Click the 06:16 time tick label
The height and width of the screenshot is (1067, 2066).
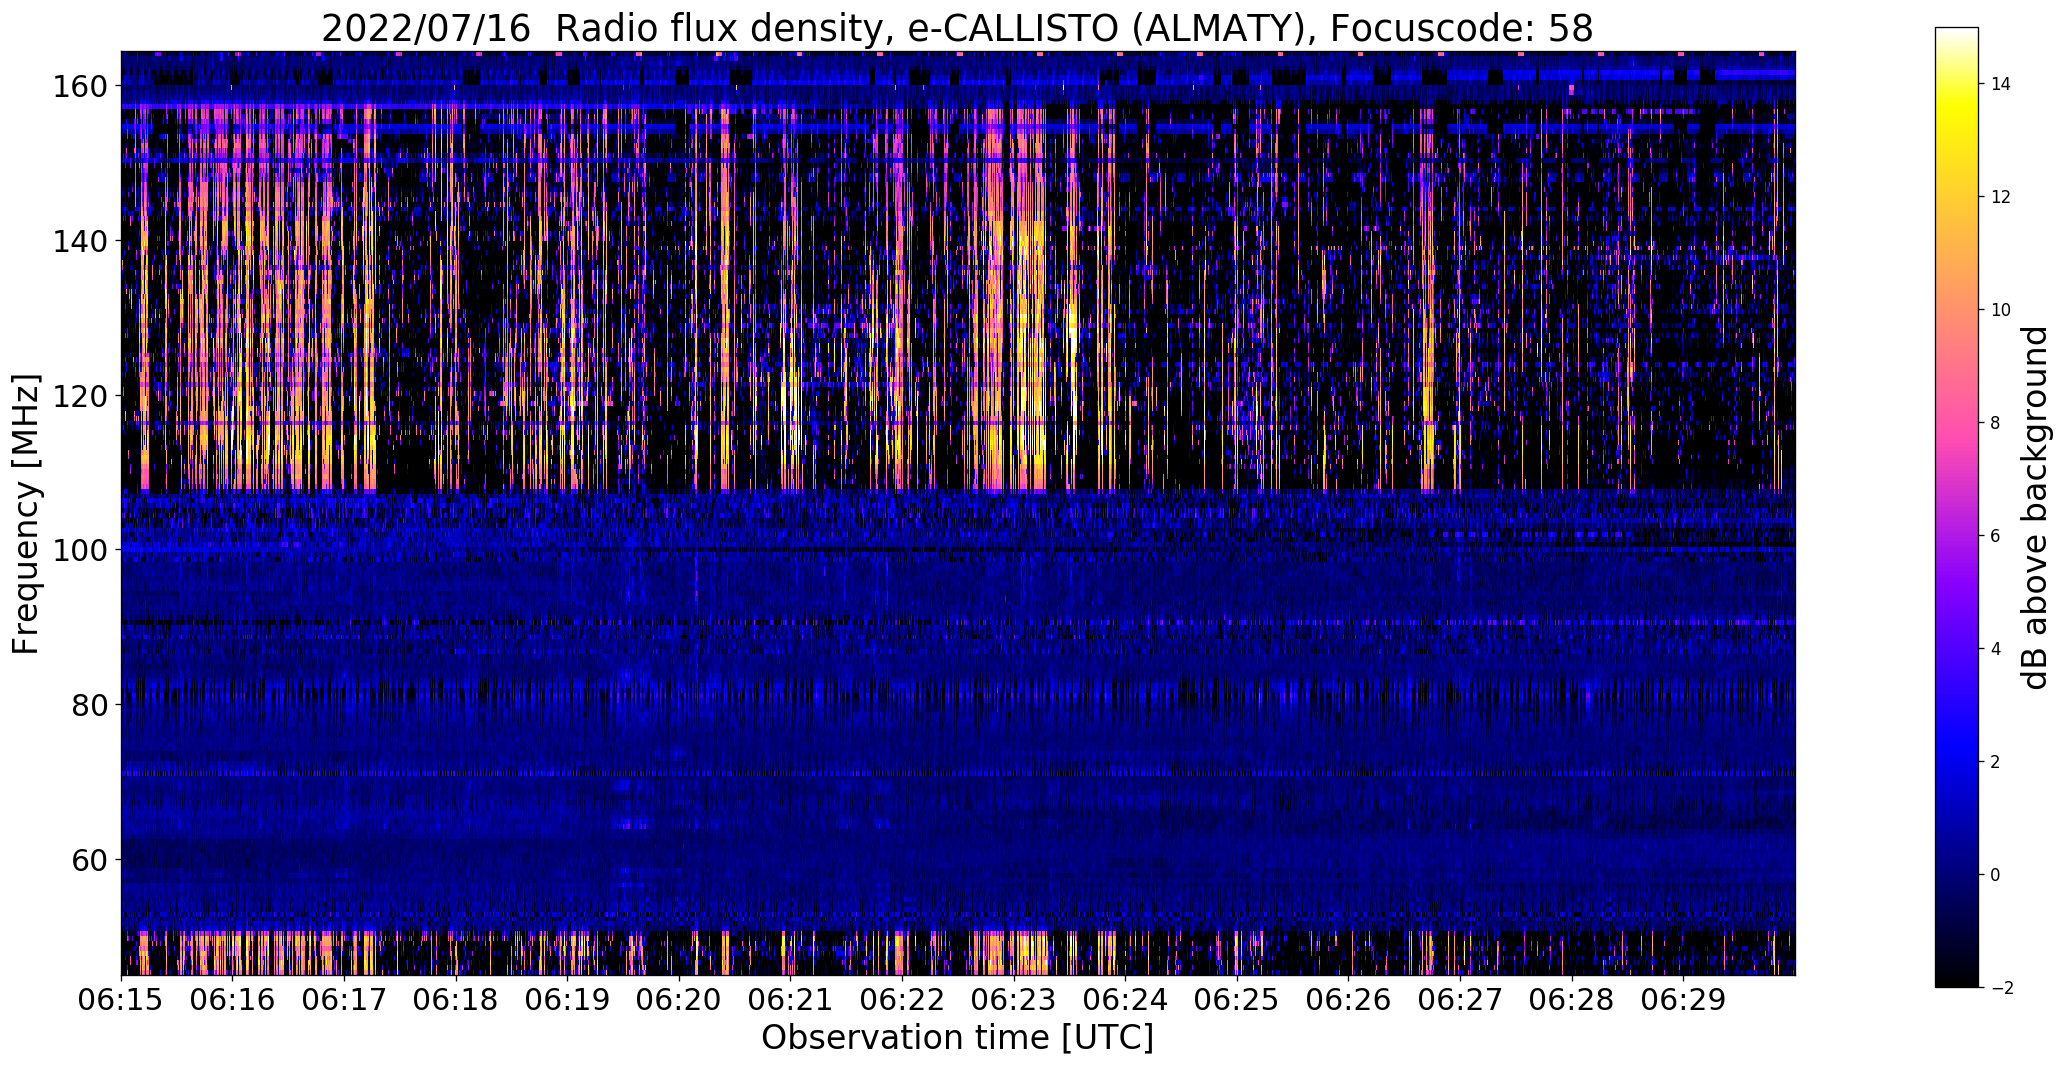click(233, 1000)
